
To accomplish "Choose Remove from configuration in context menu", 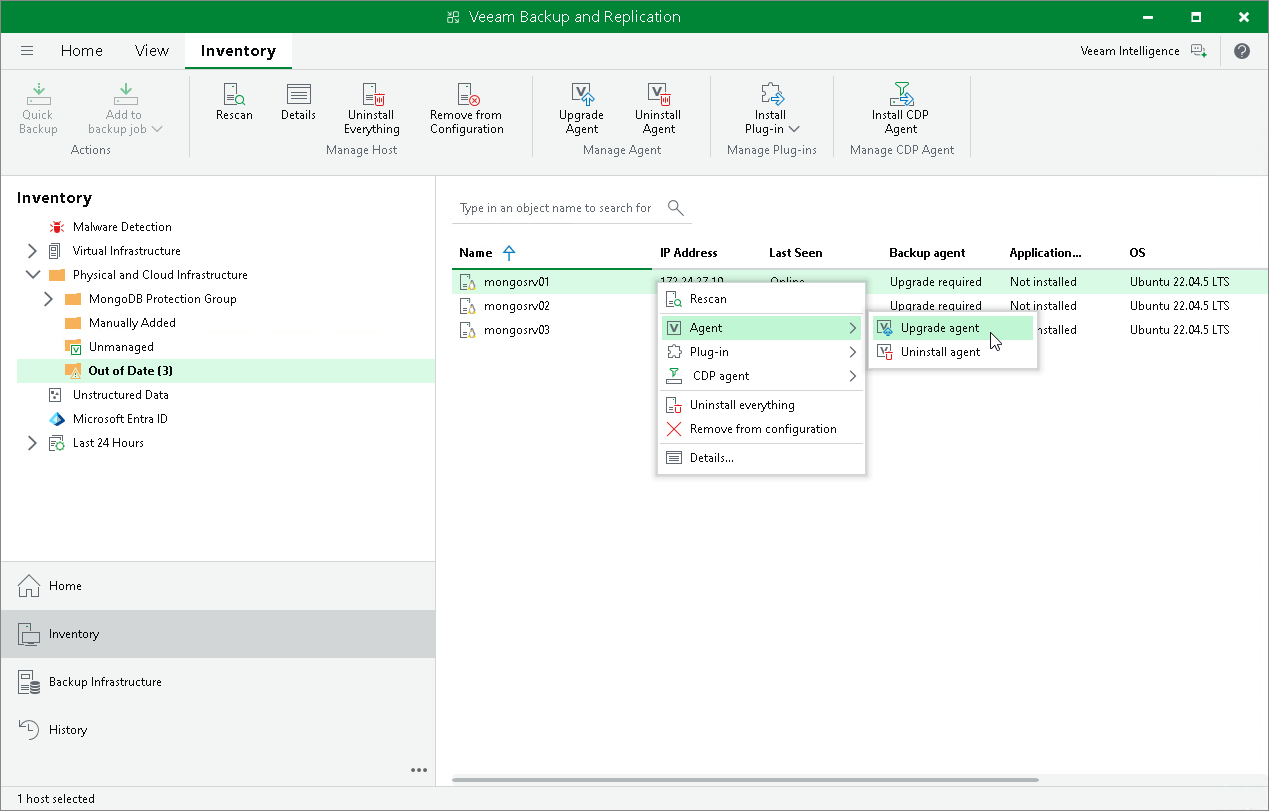I will (761, 429).
